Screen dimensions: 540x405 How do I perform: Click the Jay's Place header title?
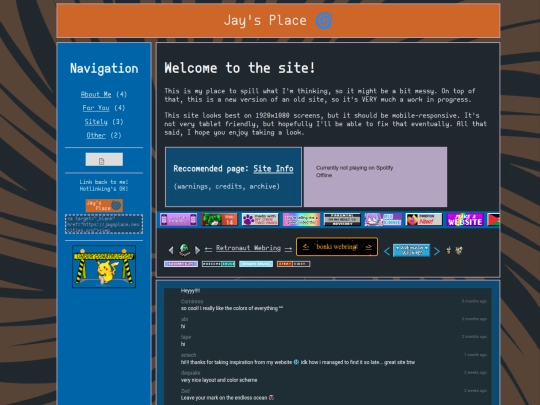pyautogui.click(x=265, y=20)
